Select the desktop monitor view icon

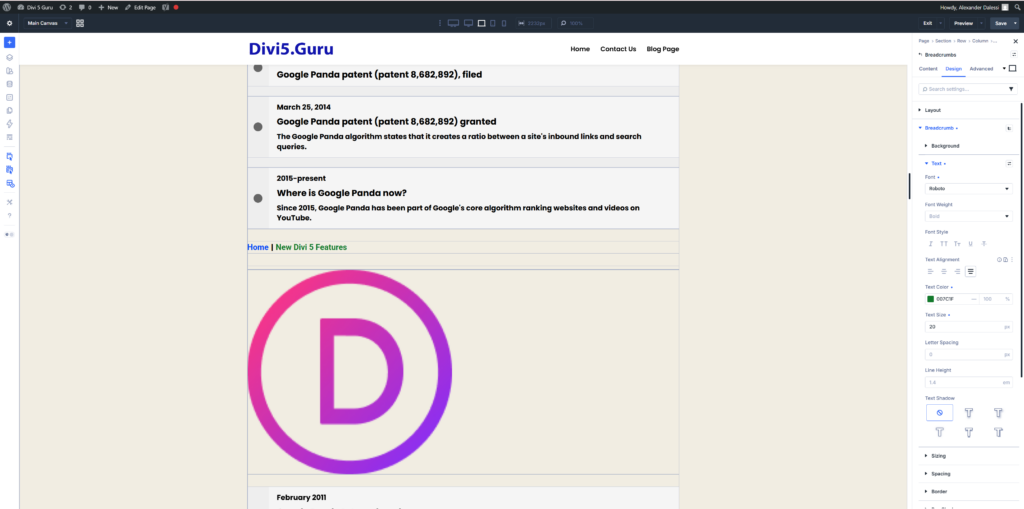coord(468,23)
